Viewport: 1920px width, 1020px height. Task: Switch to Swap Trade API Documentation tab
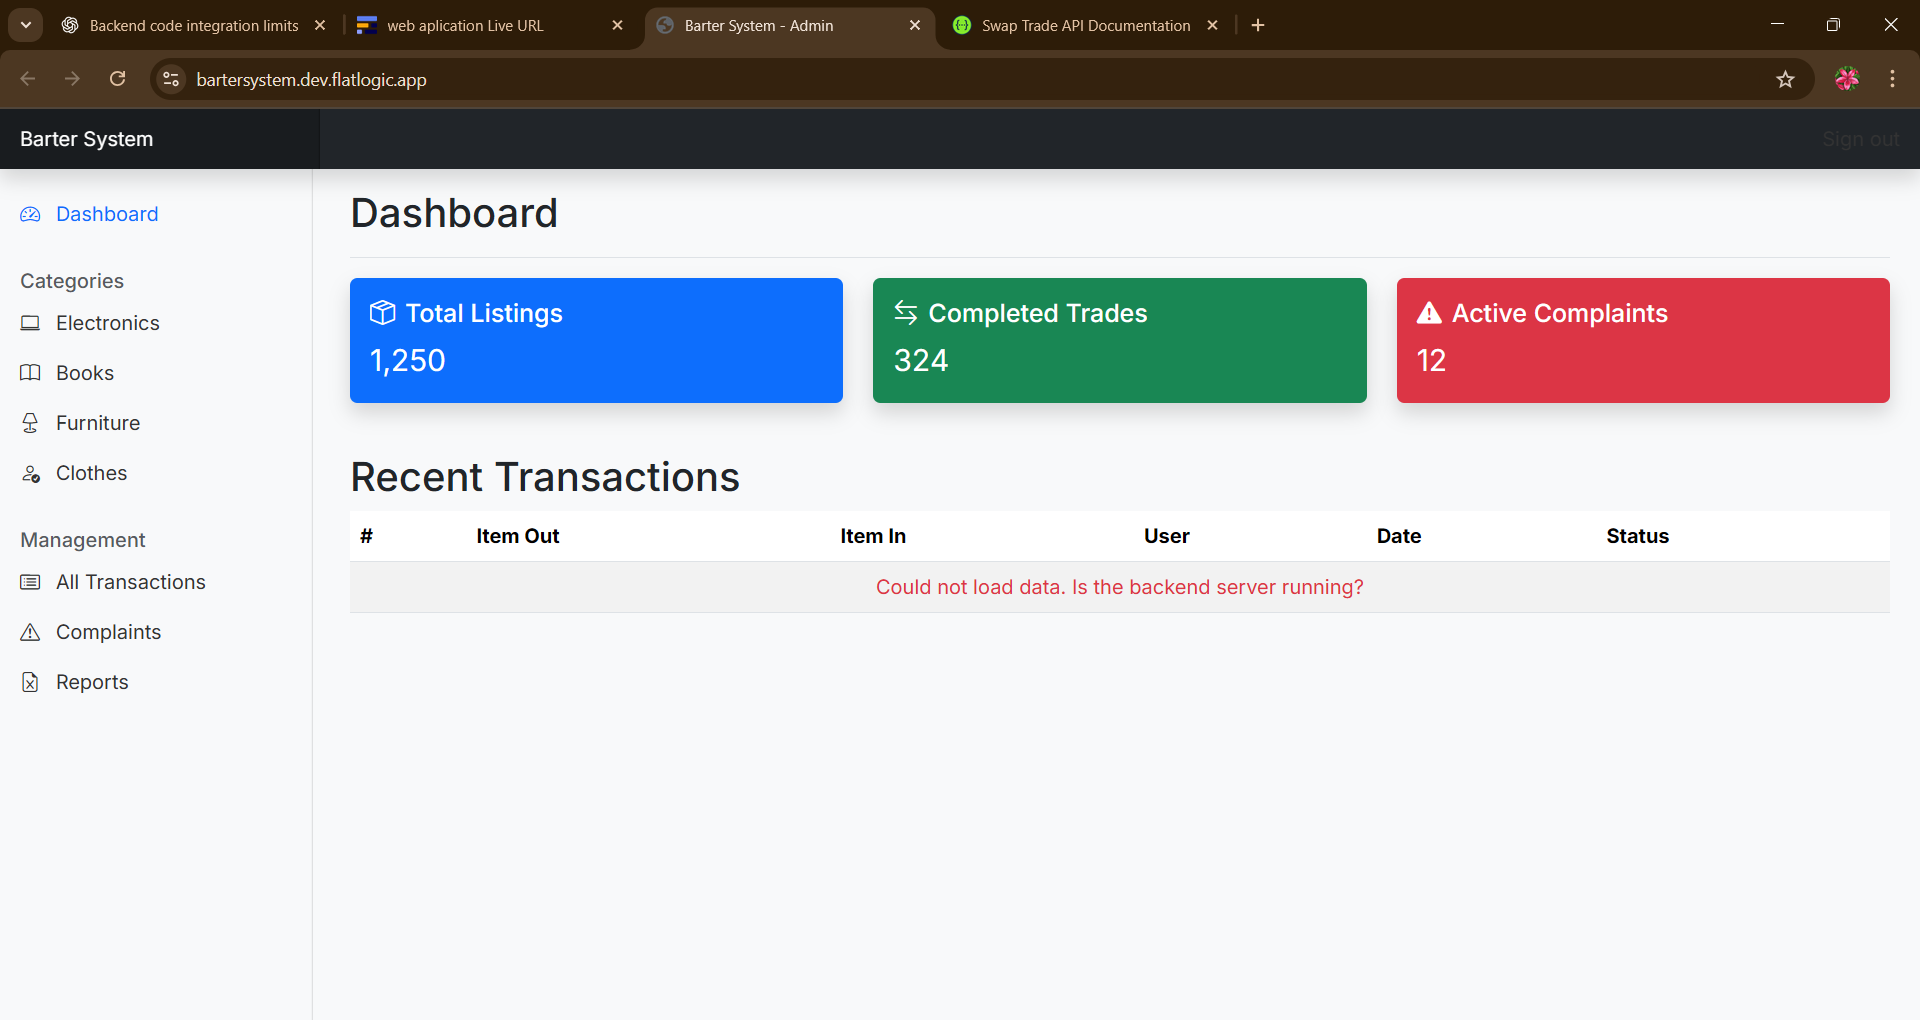pyautogui.click(x=1085, y=25)
